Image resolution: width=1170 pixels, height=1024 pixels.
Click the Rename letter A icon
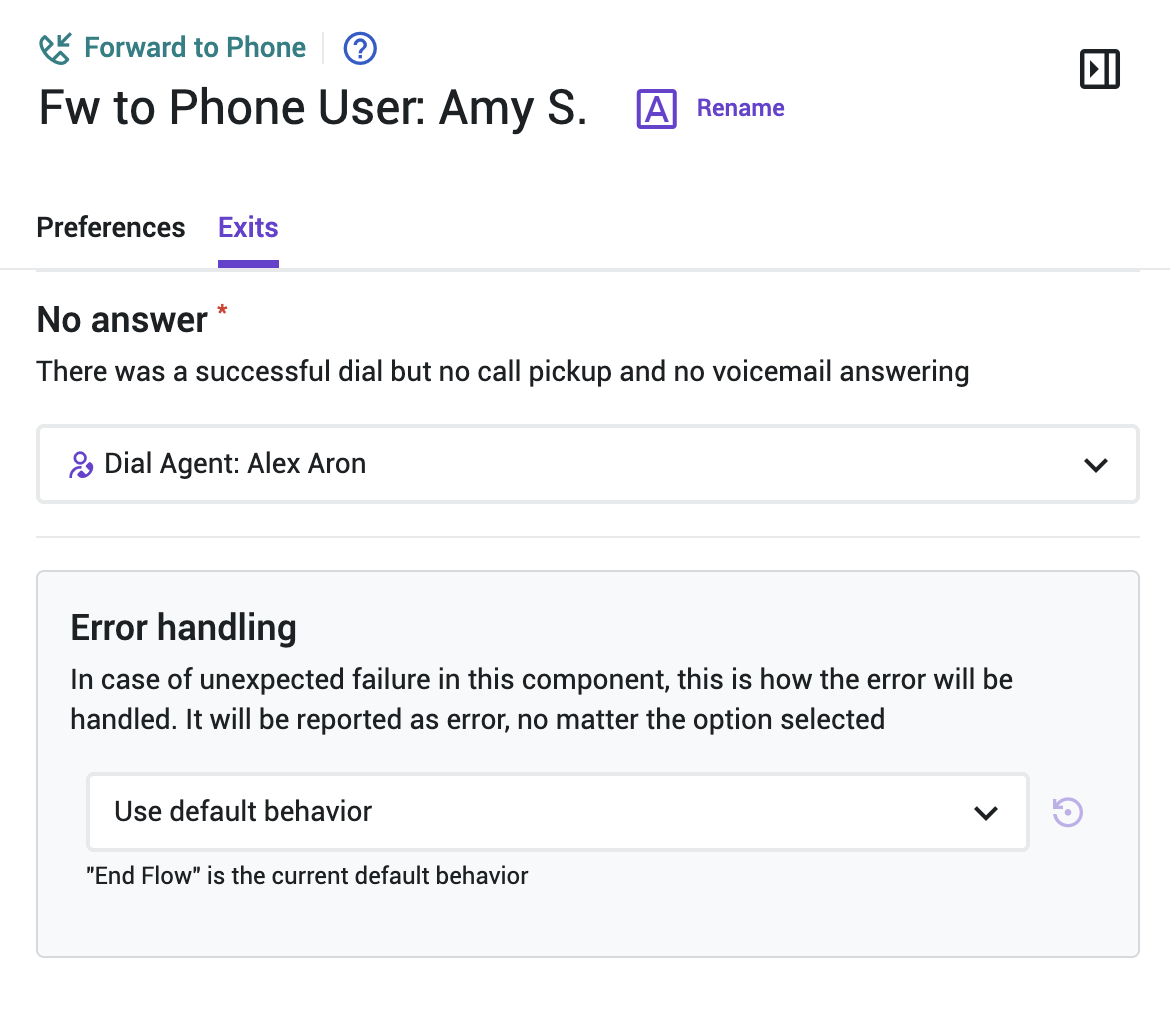(657, 109)
